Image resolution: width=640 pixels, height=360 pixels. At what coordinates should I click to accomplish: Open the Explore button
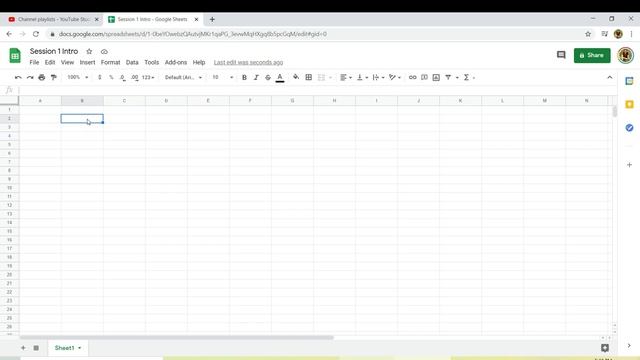click(x=605, y=348)
